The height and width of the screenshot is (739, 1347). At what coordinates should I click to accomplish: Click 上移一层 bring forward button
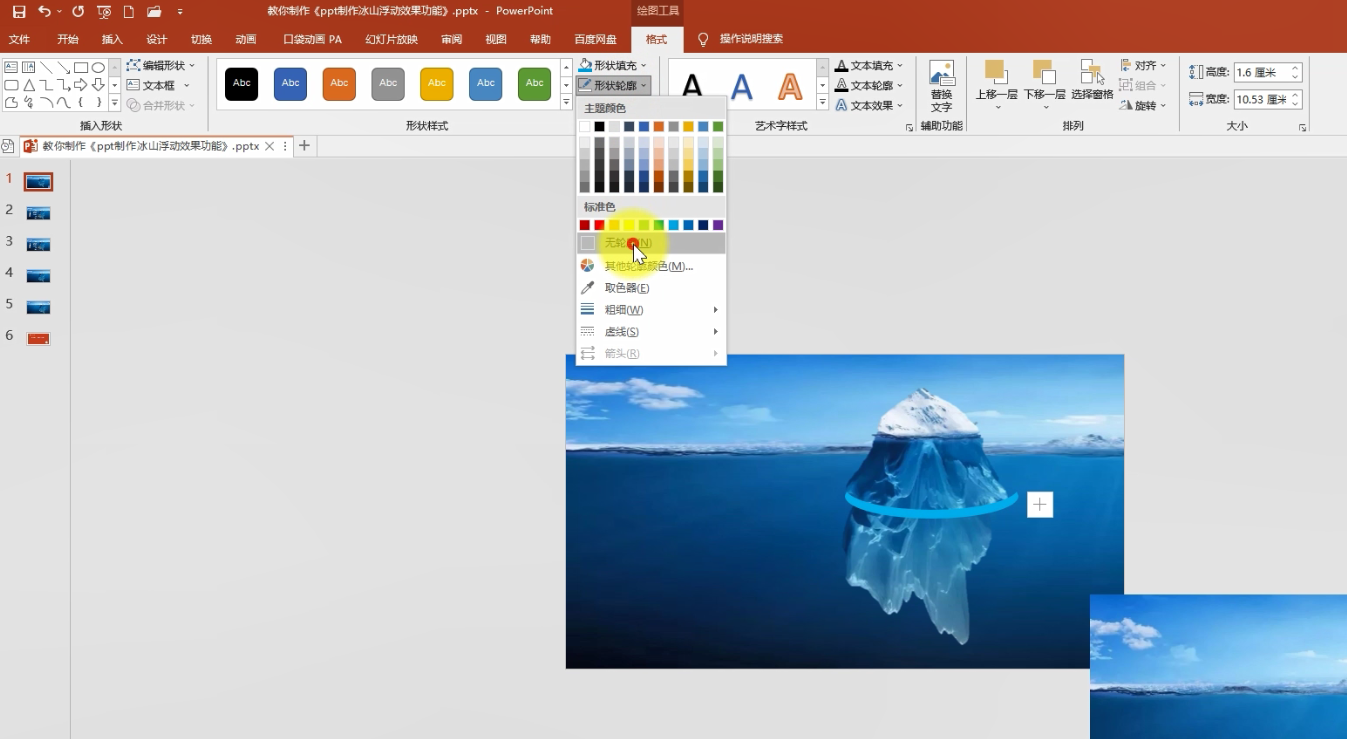coord(996,85)
